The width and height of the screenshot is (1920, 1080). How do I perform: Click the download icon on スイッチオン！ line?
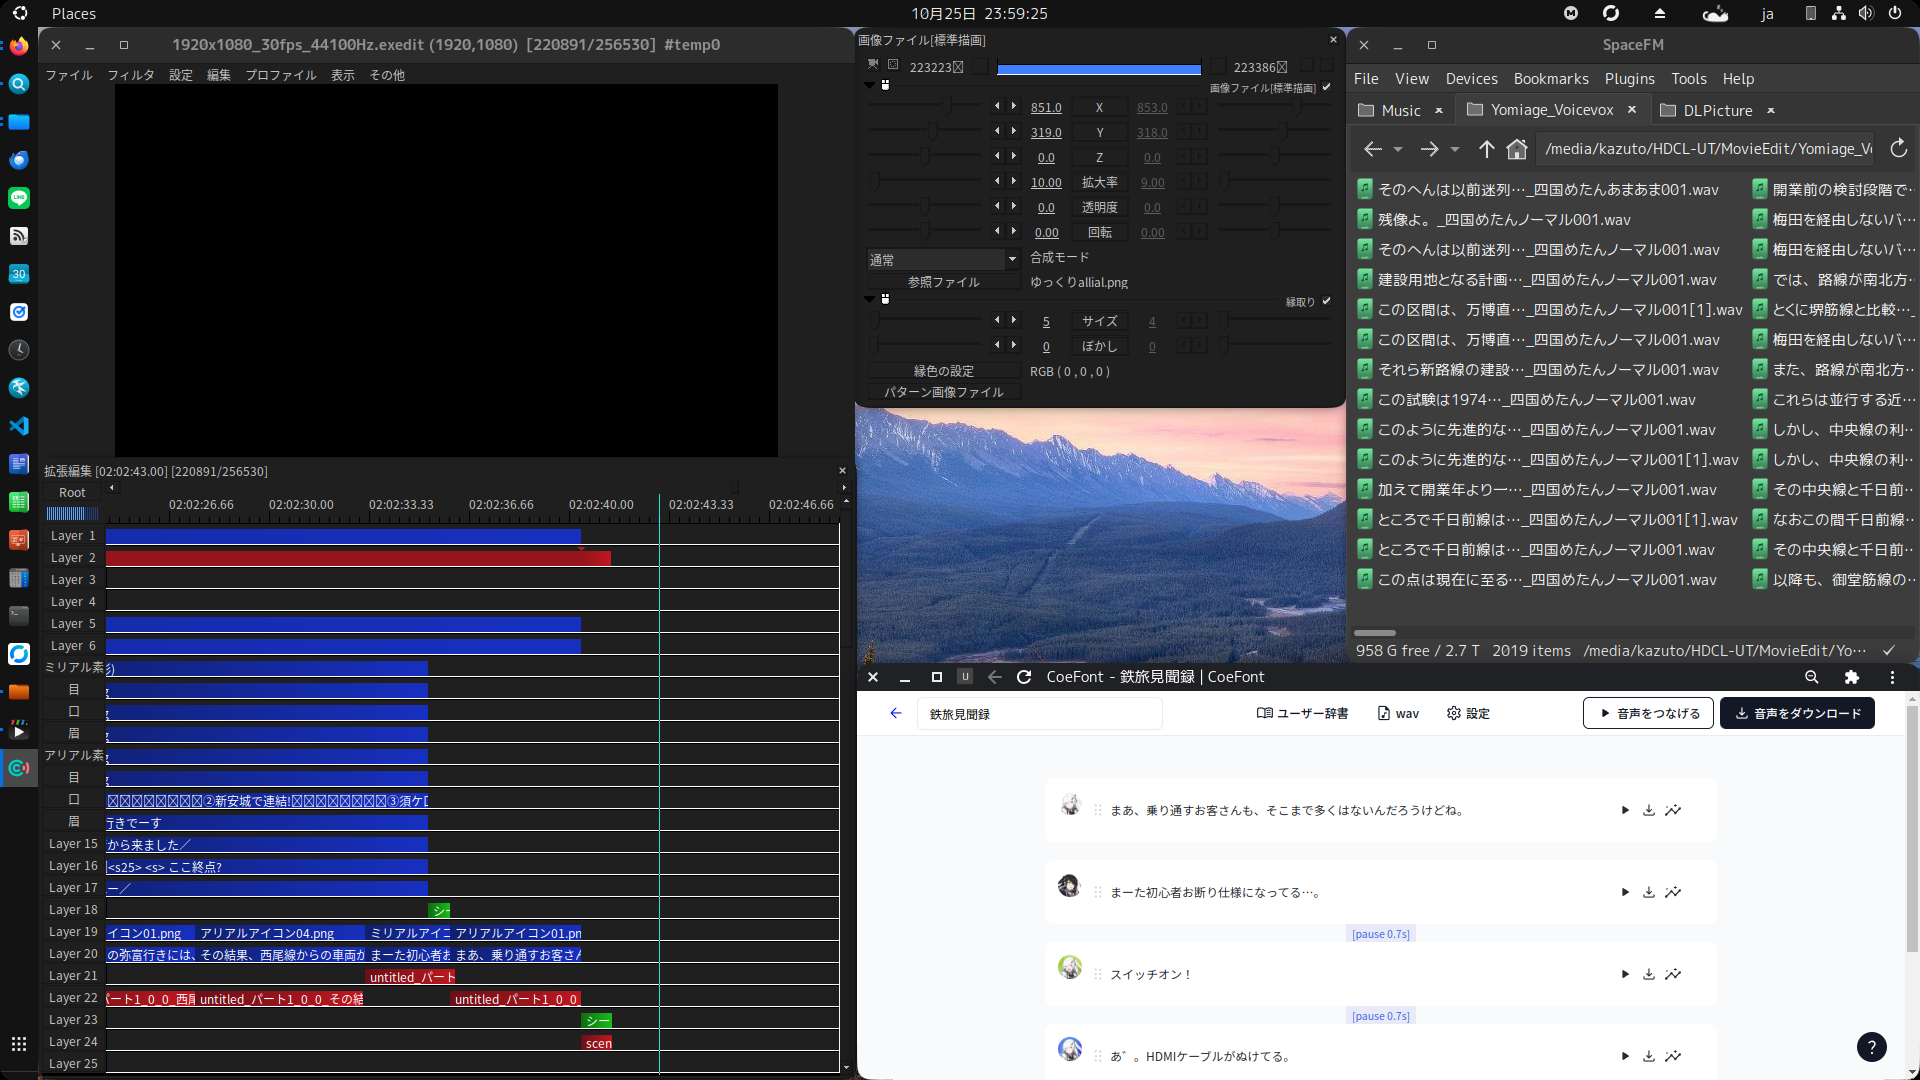click(1649, 974)
